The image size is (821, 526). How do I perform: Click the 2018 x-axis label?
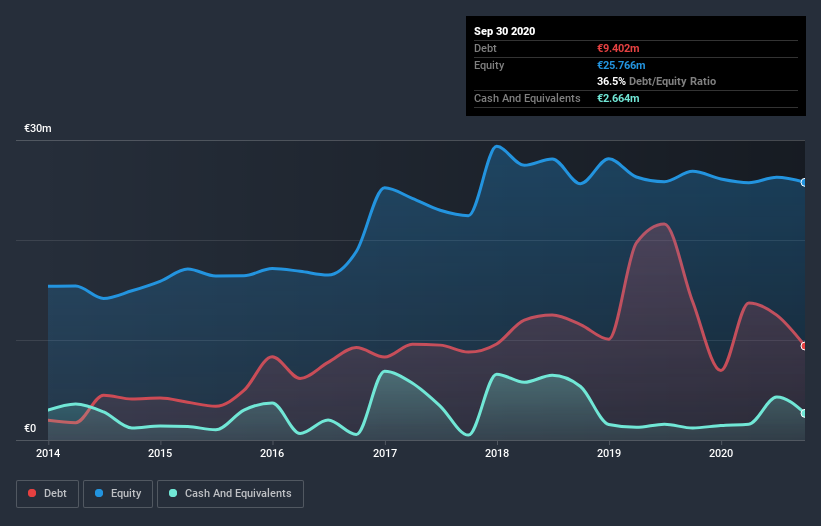coord(497,453)
